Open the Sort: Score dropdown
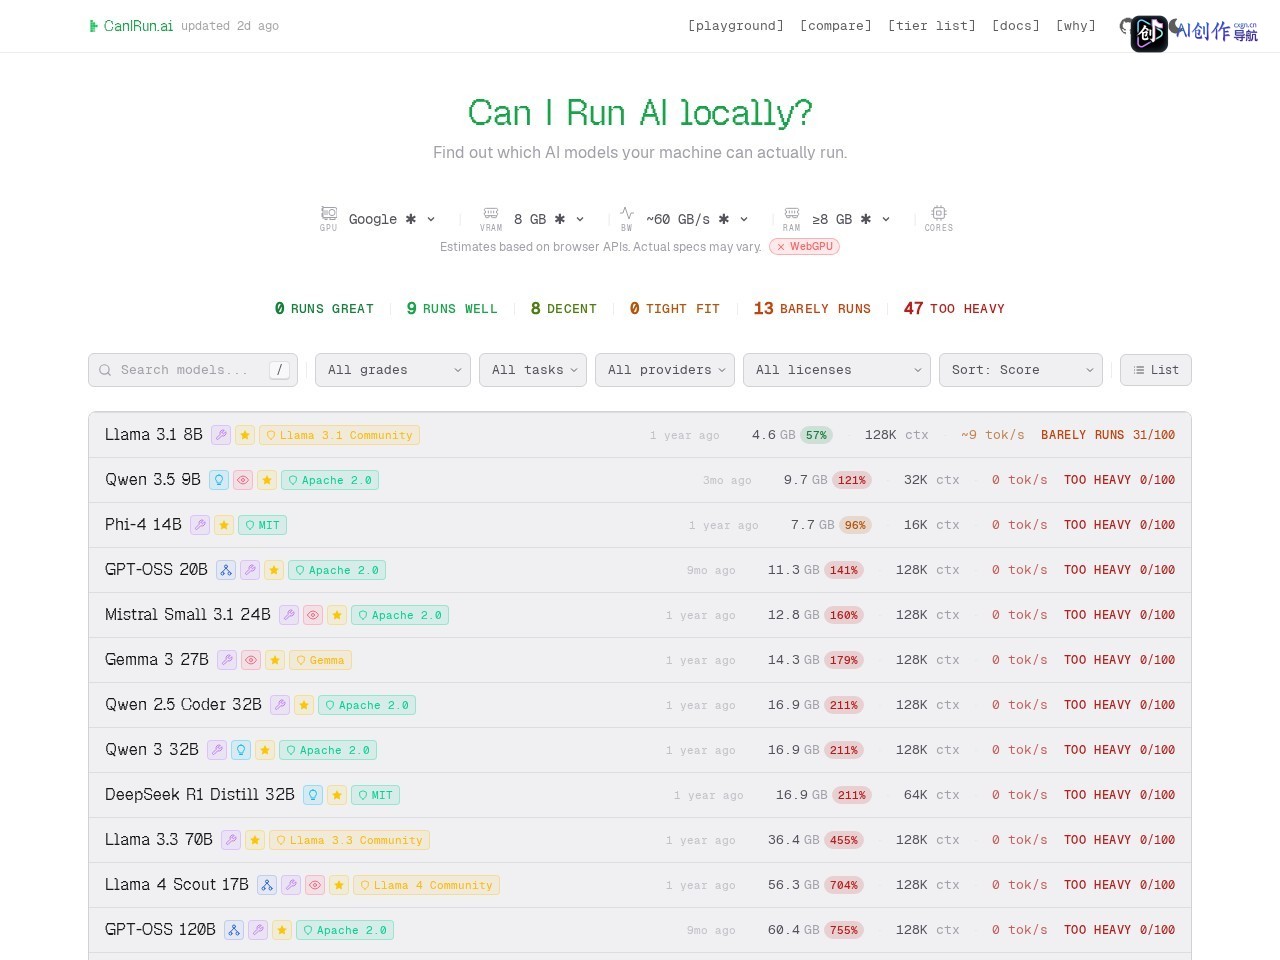This screenshot has width=1280, height=960. (x=1021, y=370)
